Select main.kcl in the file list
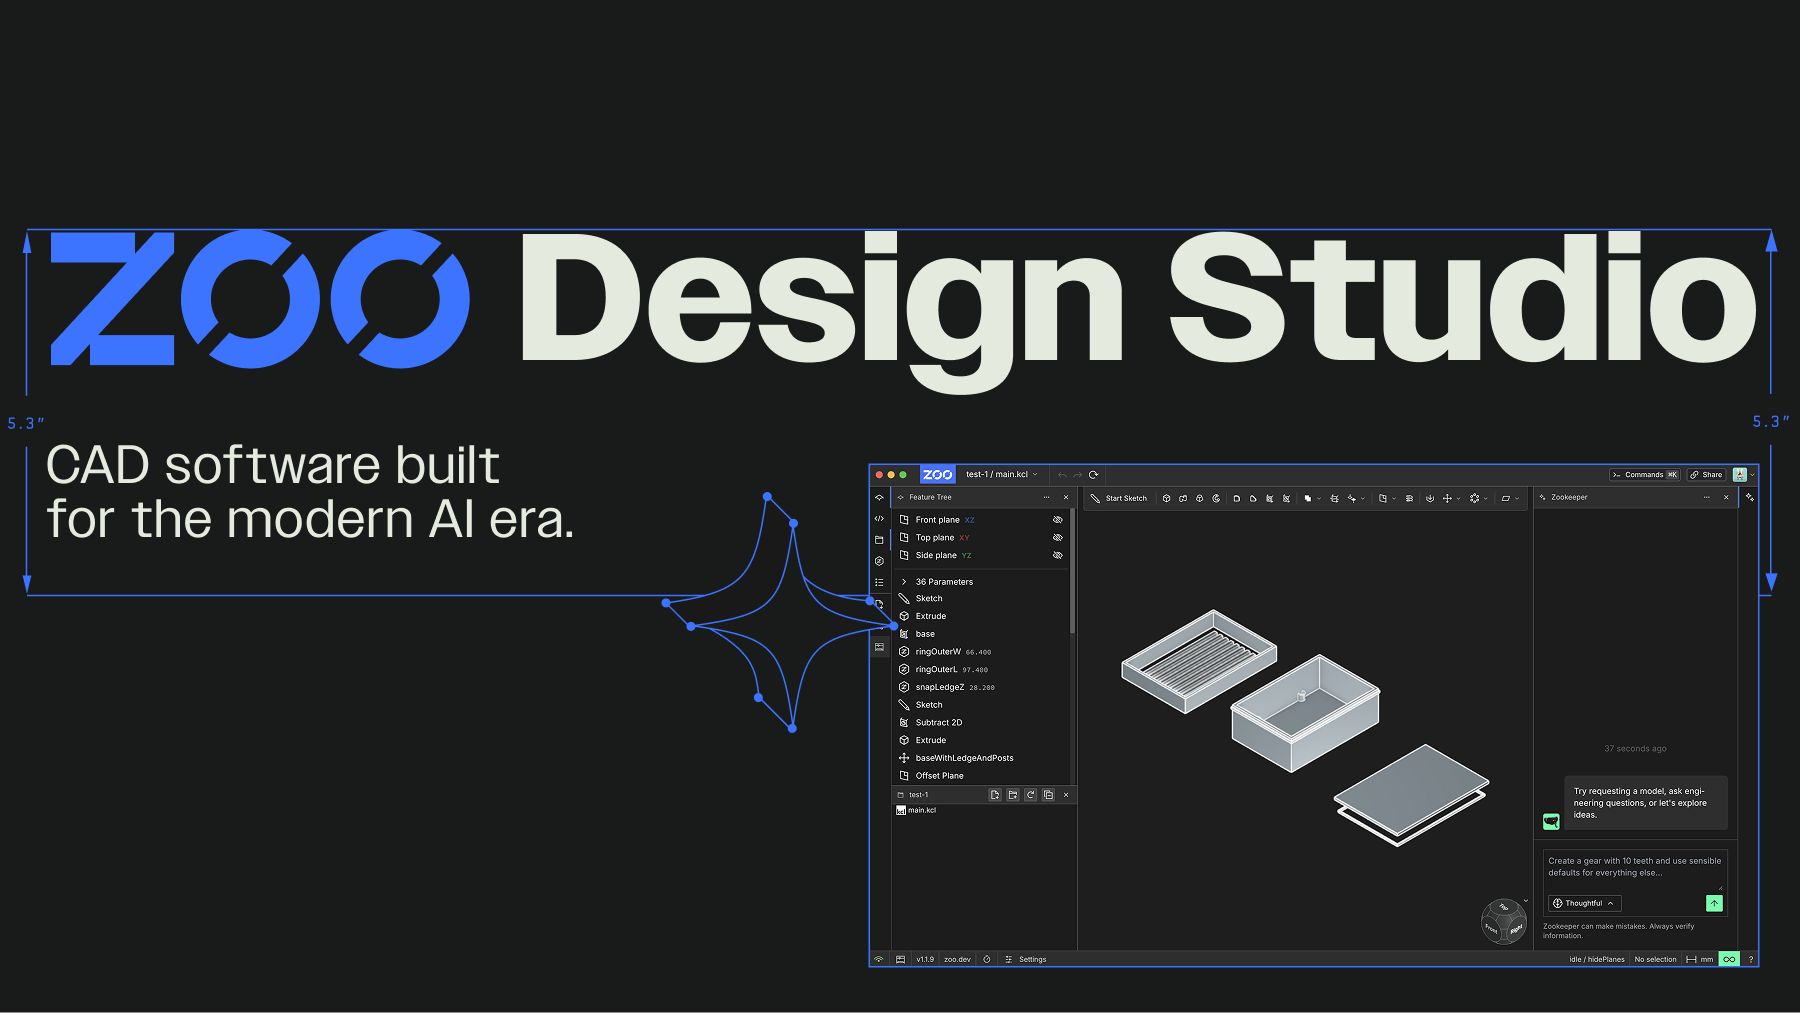This screenshot has width=1800, height=1013. click(921, 810)
